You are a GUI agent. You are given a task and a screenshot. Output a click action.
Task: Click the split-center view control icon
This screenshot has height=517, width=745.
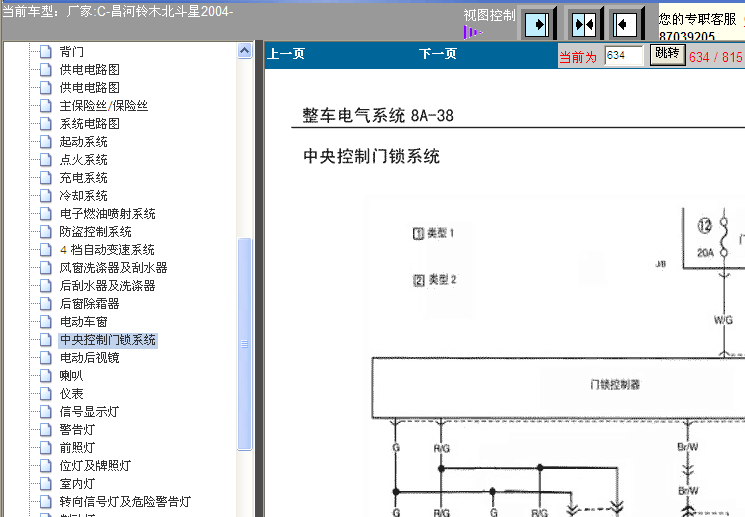(x=584, y=24)
